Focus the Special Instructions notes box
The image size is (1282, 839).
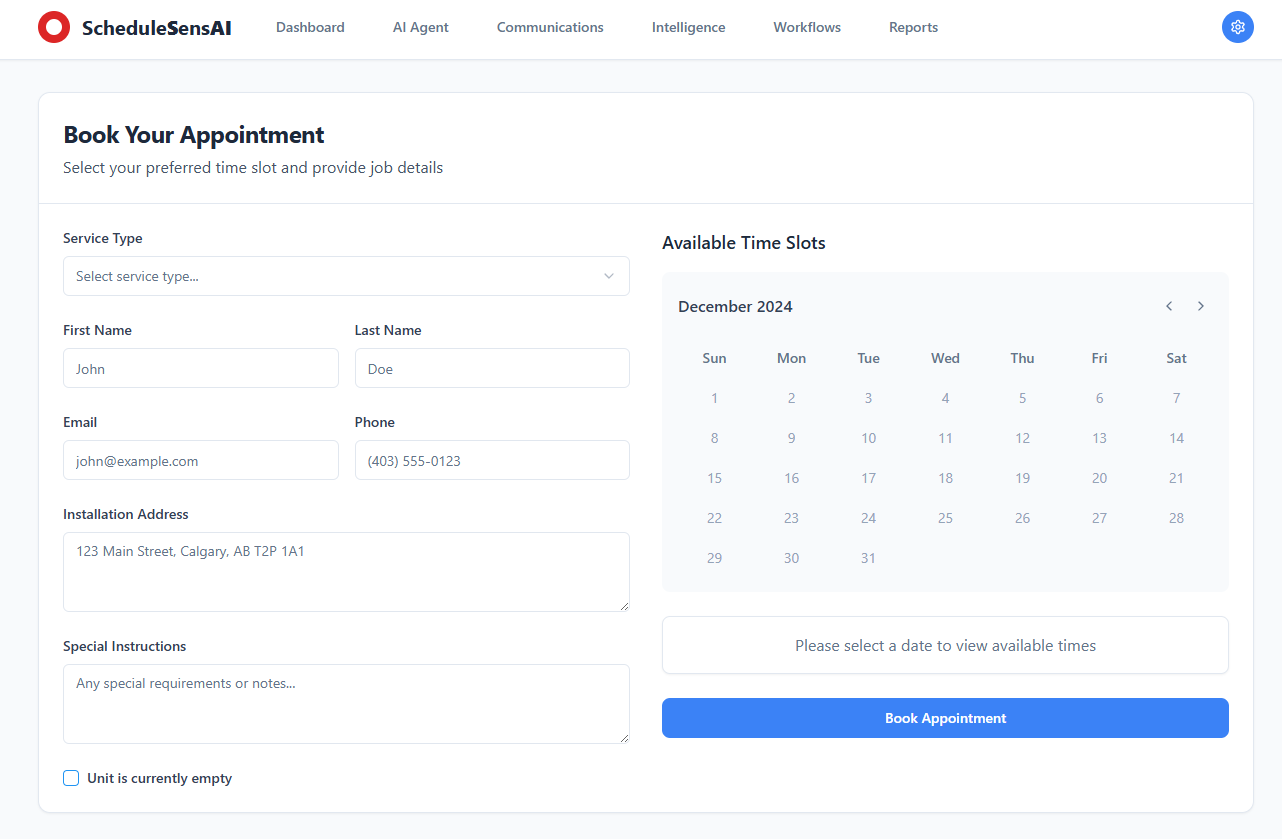pos(346,703)
